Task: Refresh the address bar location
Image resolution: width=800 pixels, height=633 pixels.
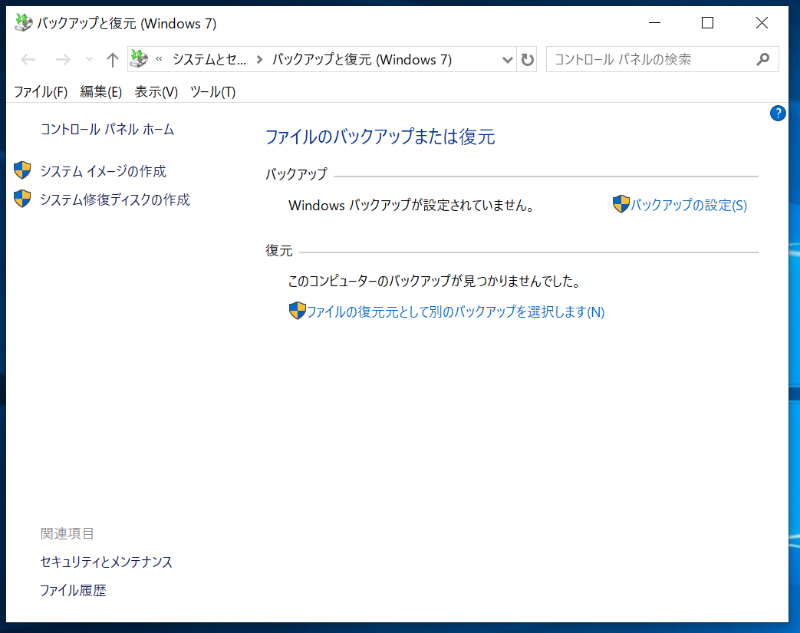Action: [528, 60]
